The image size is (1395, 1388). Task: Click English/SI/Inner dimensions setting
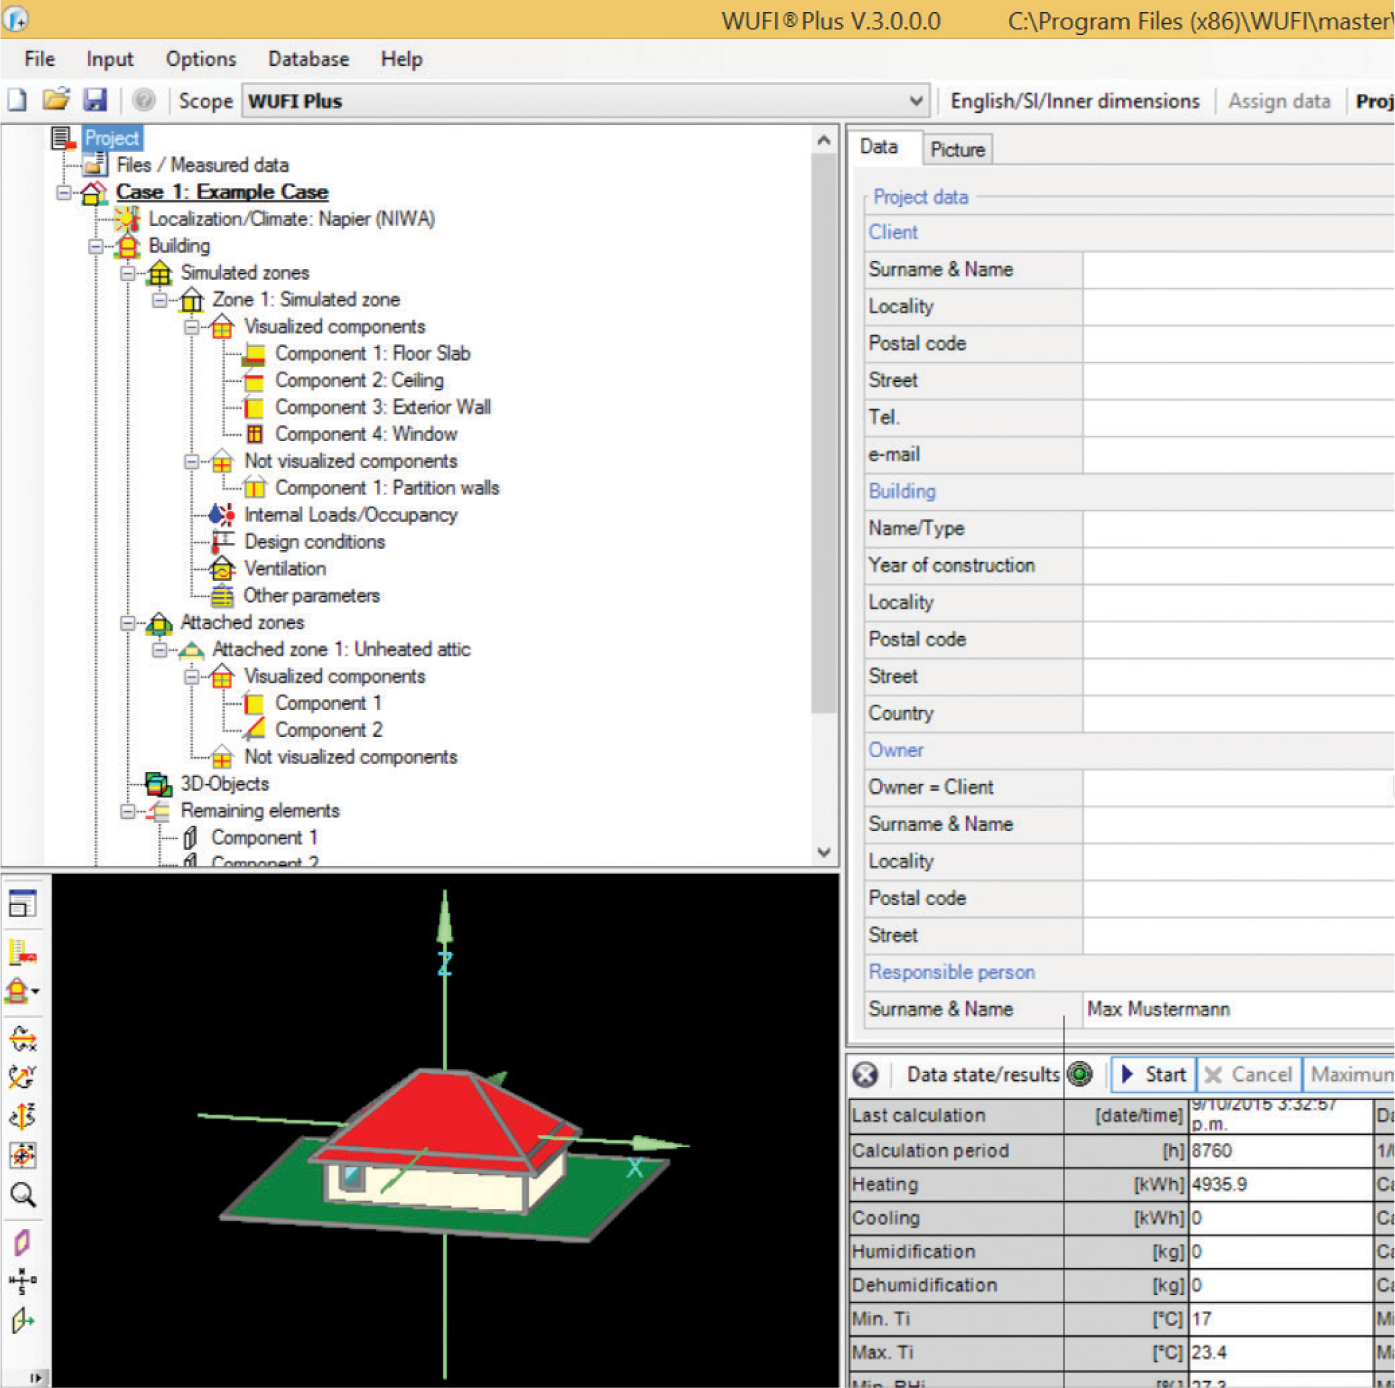coord(1075,101)
